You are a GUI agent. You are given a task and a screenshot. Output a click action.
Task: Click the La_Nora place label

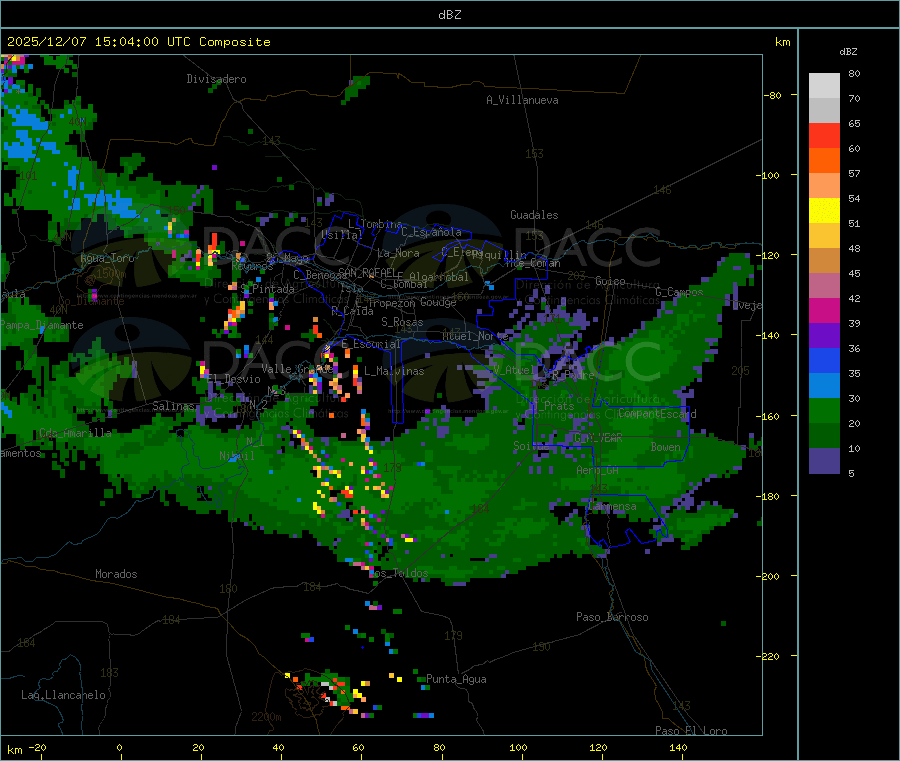click(398, 253)
